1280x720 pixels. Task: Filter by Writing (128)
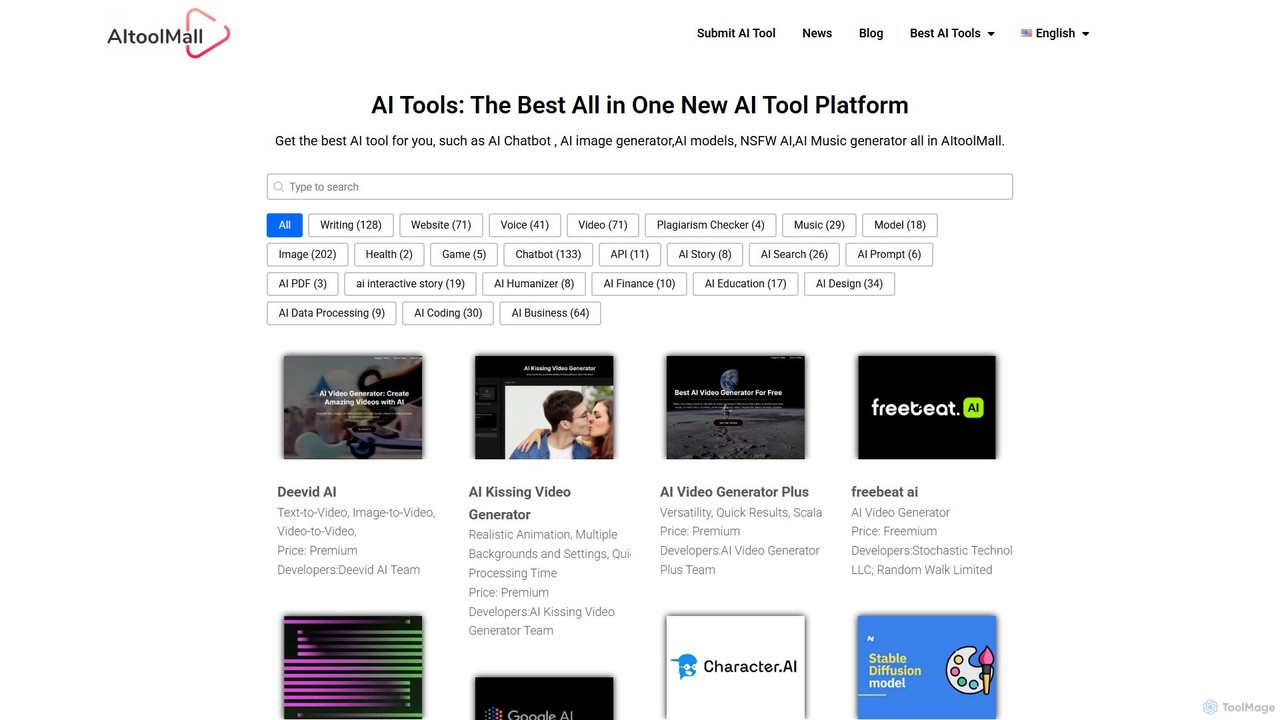point(351,225)
